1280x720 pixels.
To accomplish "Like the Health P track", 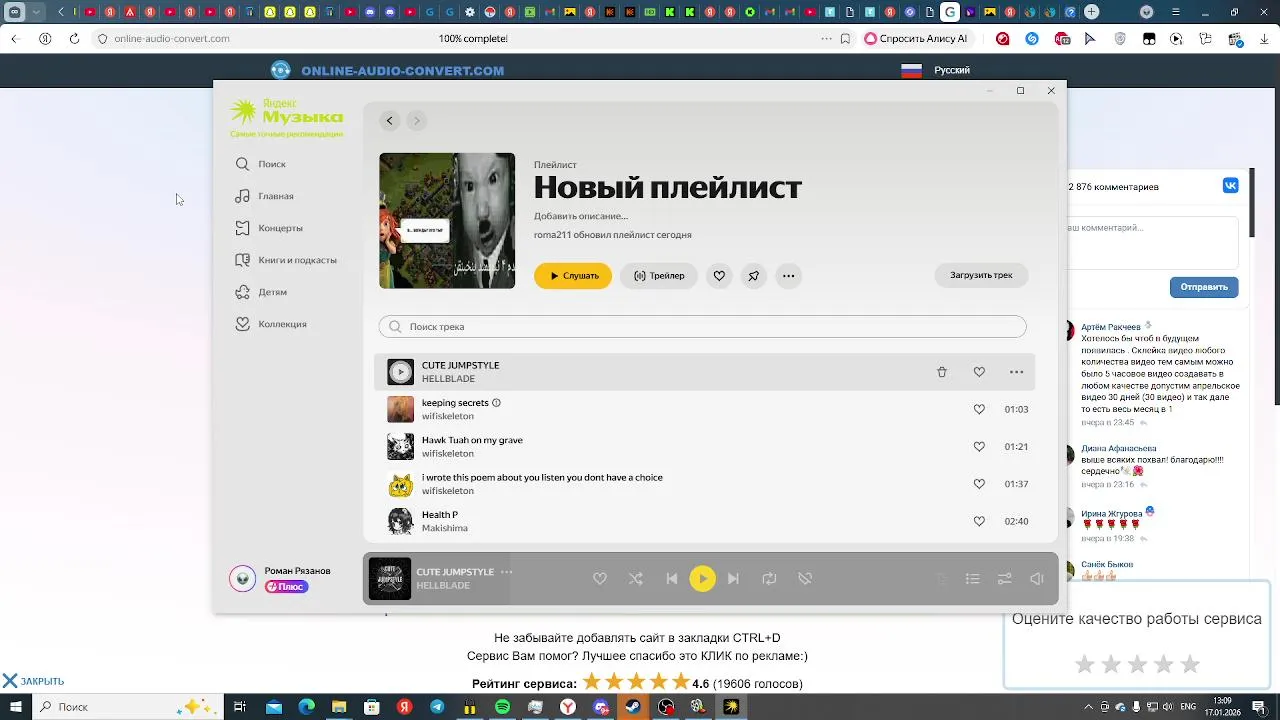I will (x=979, y=521).
